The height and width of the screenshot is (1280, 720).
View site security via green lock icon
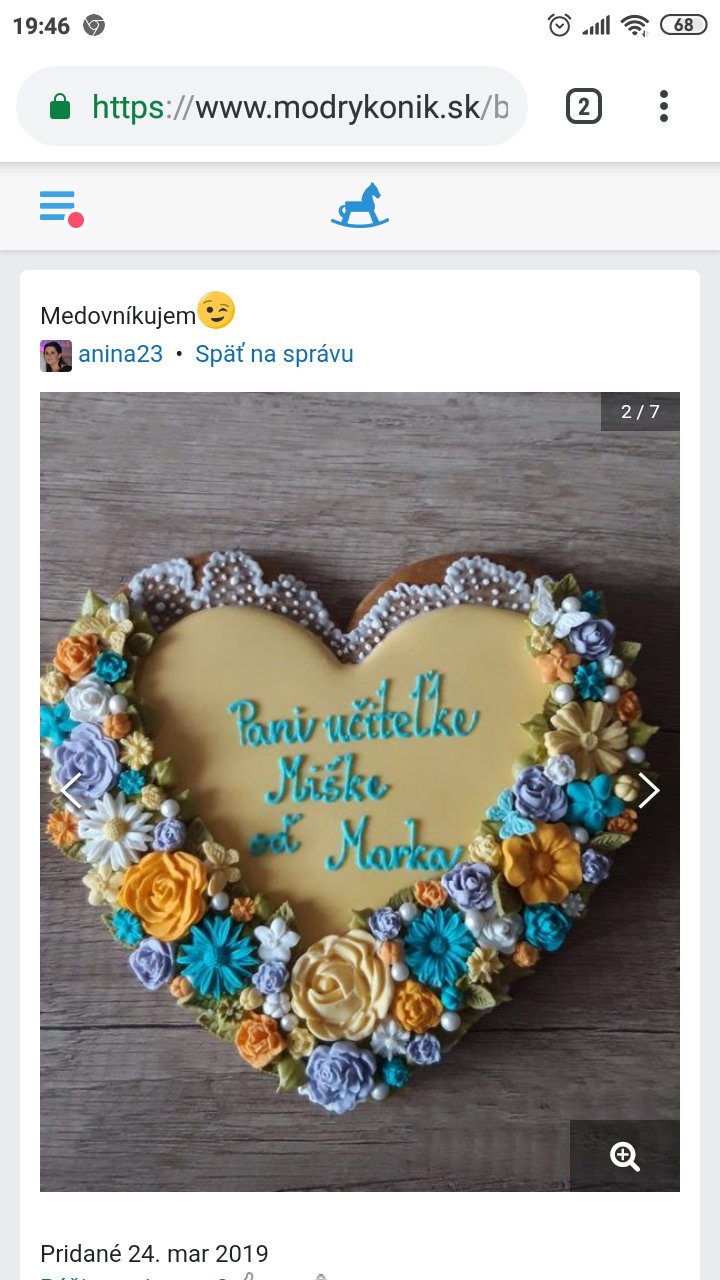60,106
